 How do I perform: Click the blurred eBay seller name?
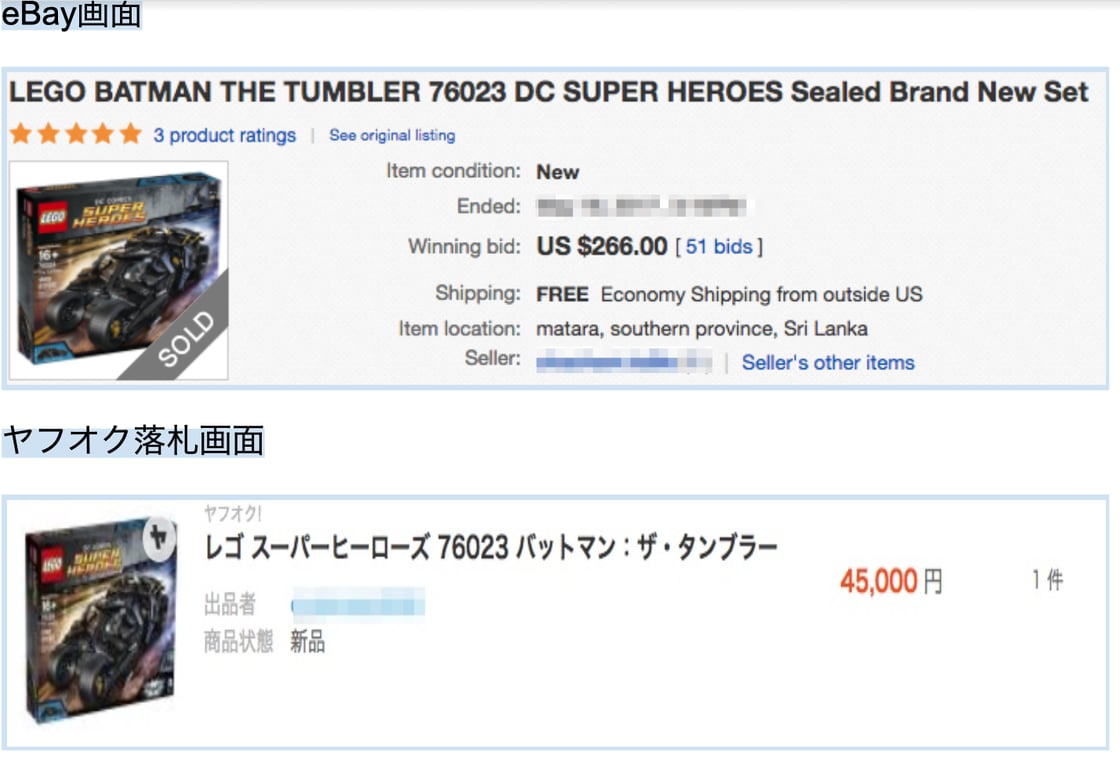[624, 362]
